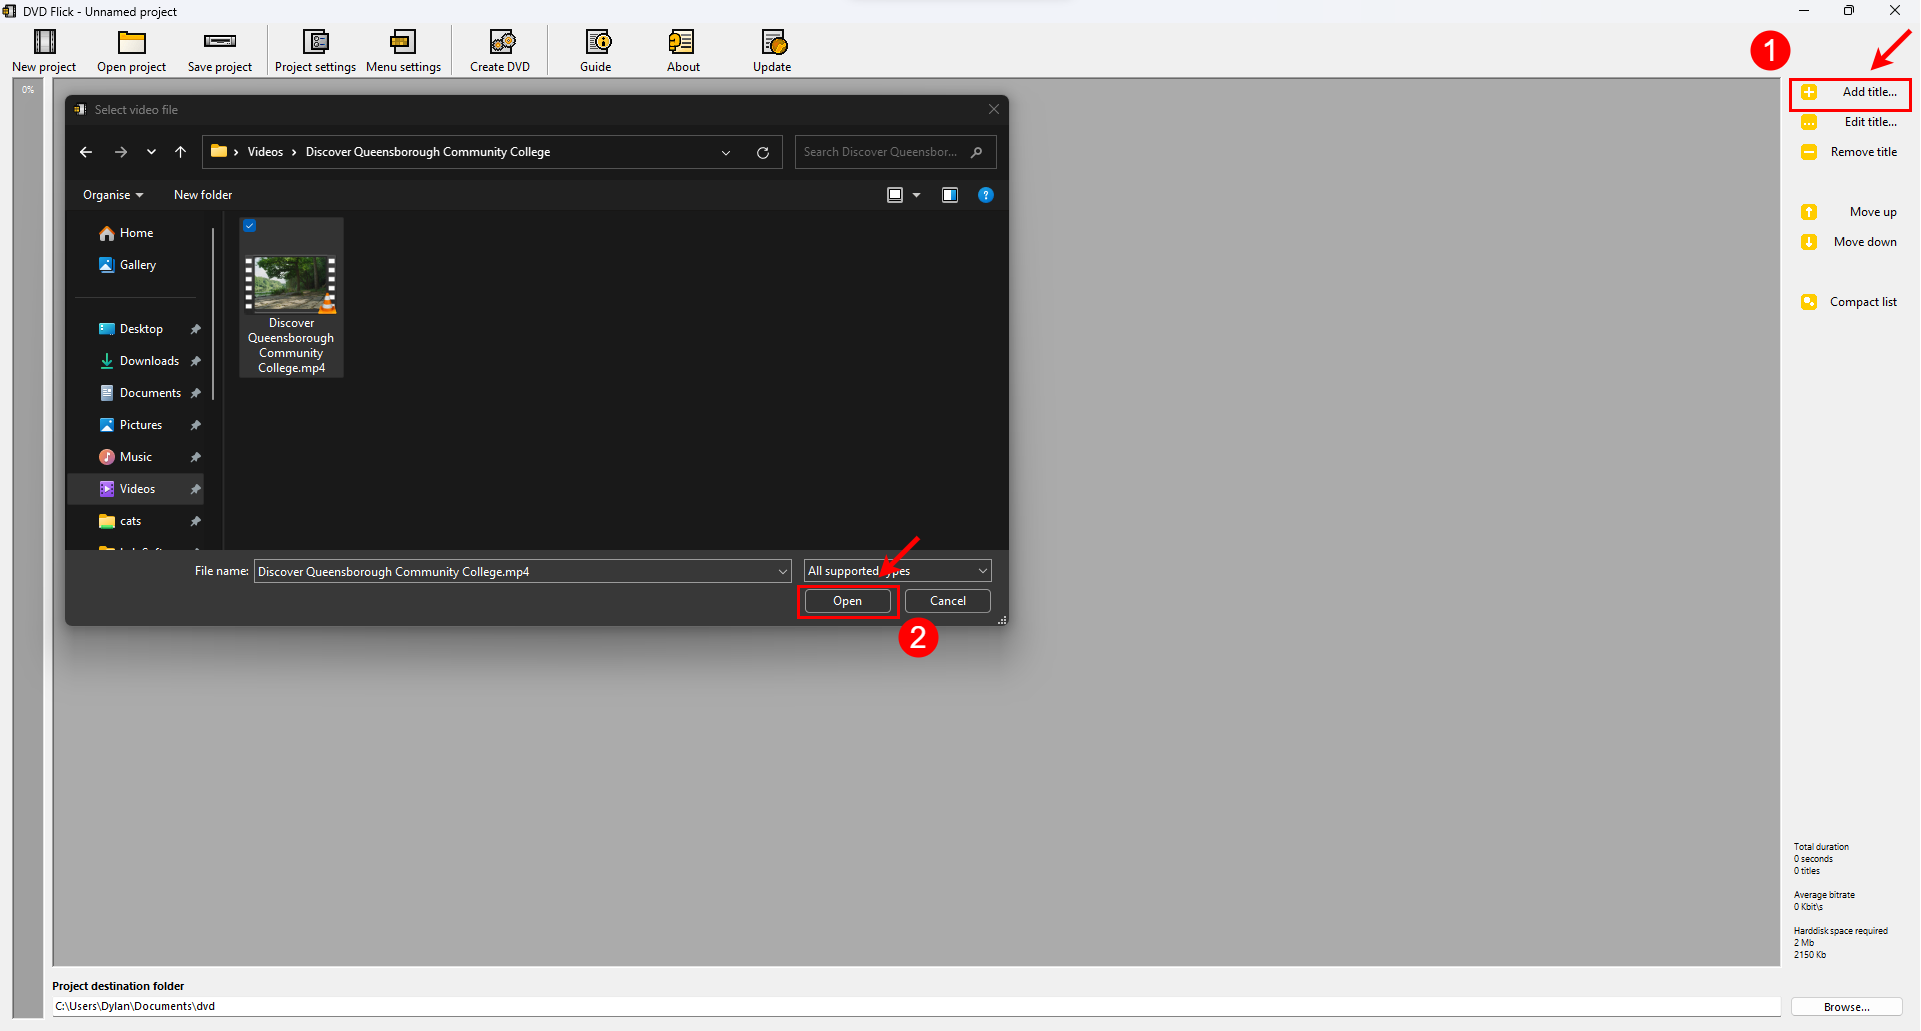
Task: Click the Compact list label
Action: [1863, 302]
